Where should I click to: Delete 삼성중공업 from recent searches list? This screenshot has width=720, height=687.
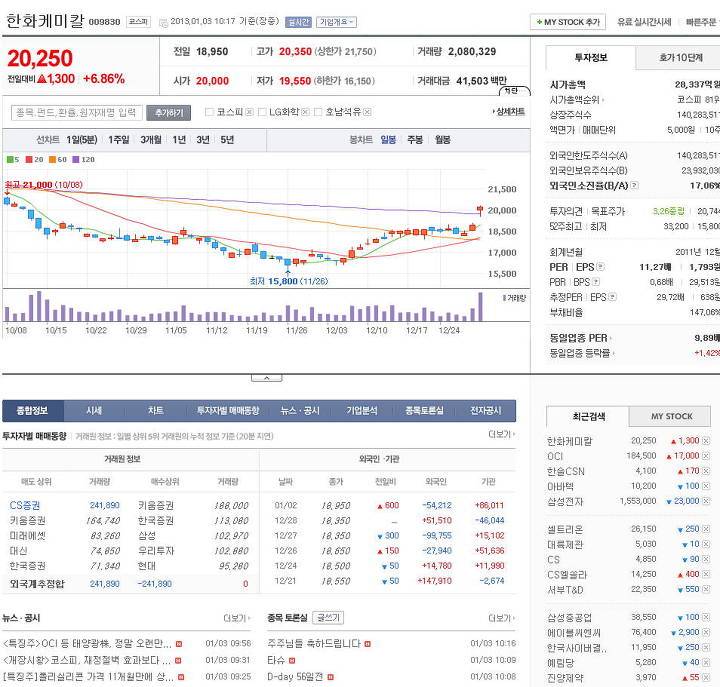click(x=706, y=617)
